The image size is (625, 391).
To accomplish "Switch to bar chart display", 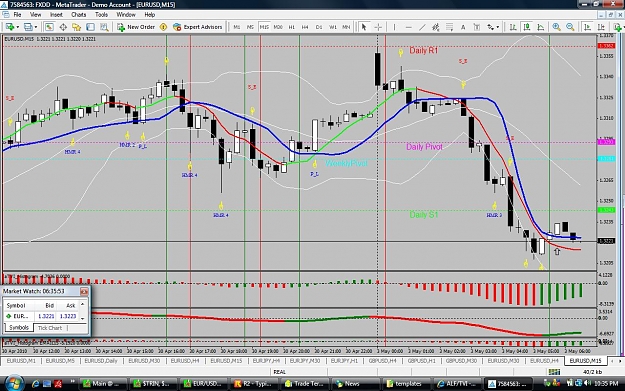I will coord(513,27).
